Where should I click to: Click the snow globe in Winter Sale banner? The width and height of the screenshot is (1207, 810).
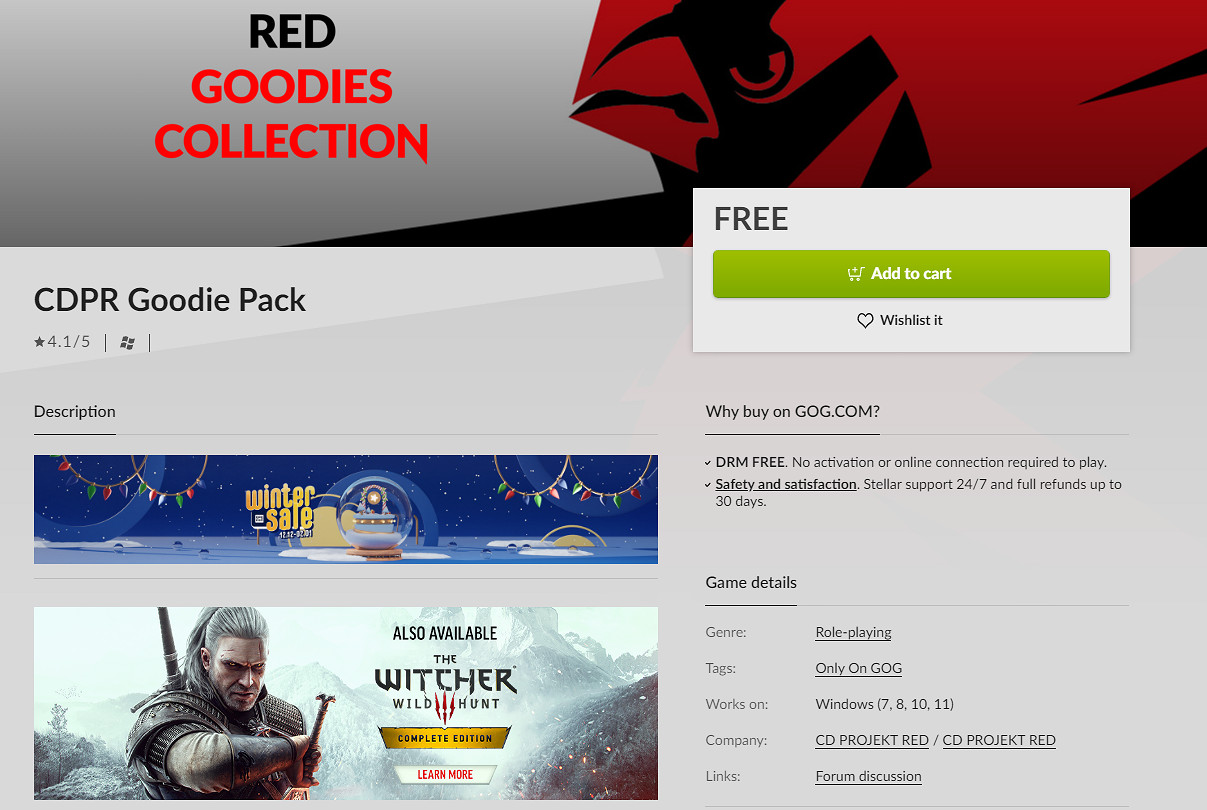pyautogui.click(x=373, y=514)
